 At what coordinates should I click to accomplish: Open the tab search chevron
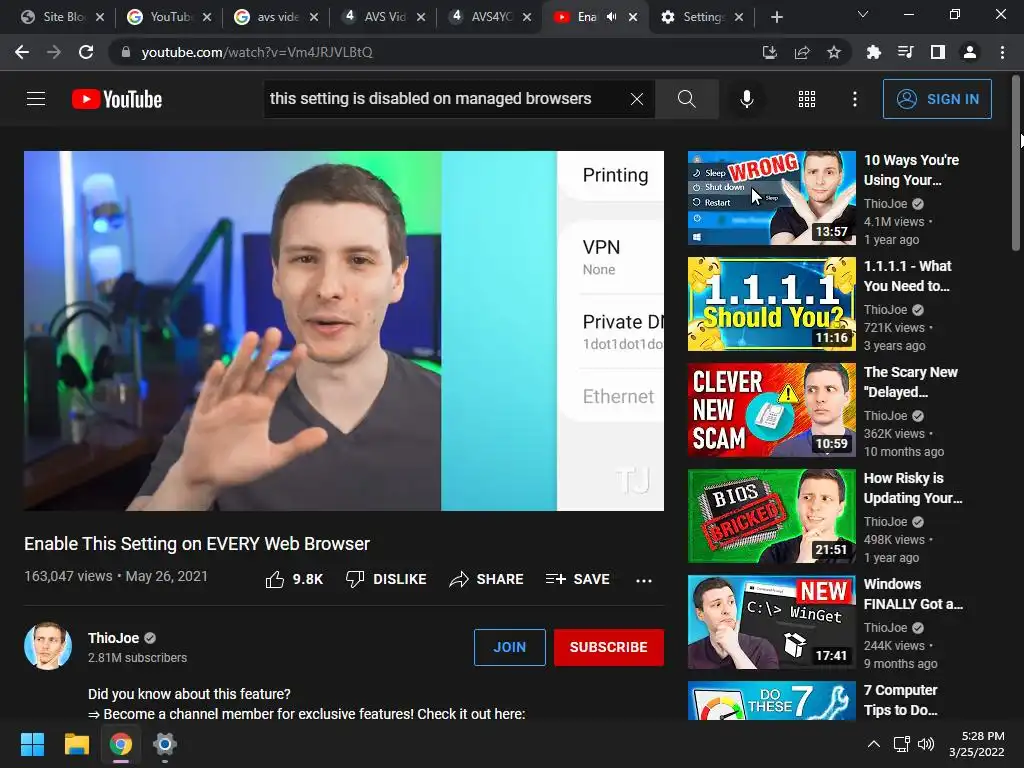(x=863, y=14)
